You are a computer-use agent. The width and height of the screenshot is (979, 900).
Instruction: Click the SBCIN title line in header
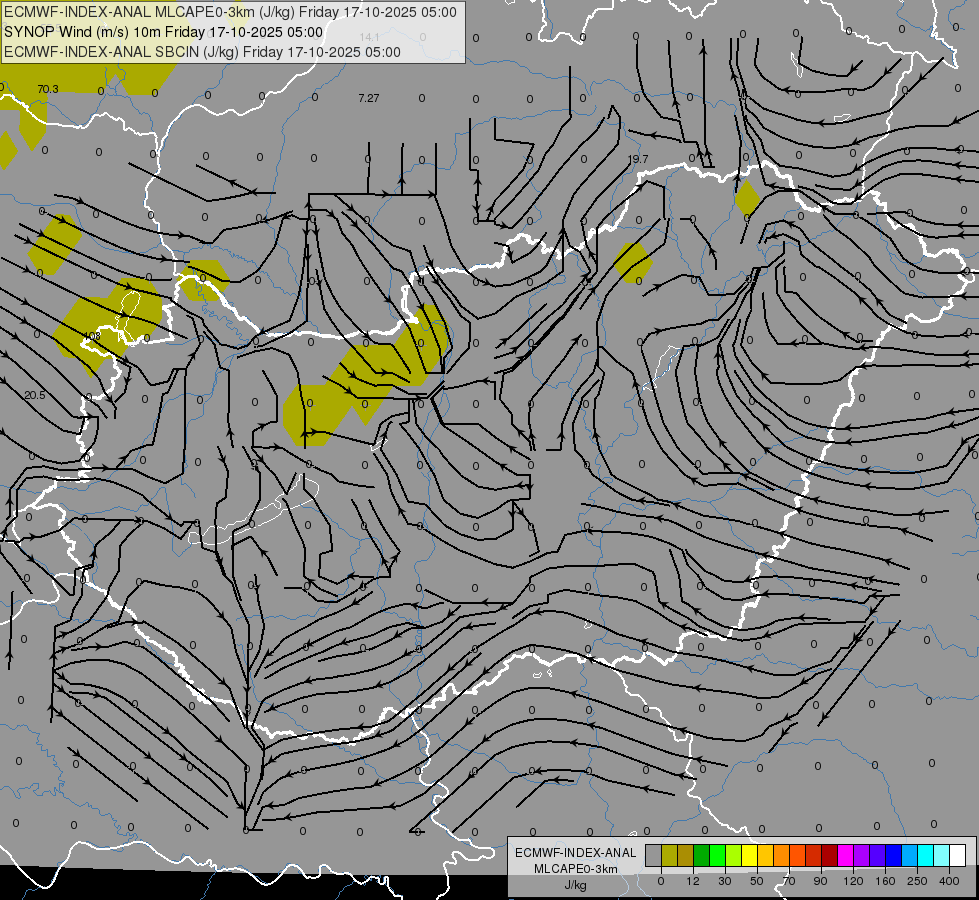[202, 52]
